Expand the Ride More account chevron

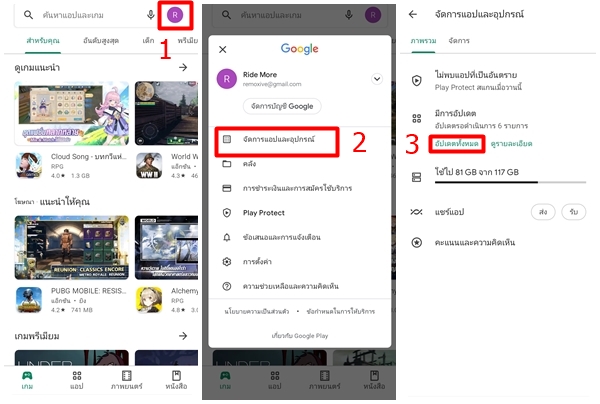(x=377, y=79)
